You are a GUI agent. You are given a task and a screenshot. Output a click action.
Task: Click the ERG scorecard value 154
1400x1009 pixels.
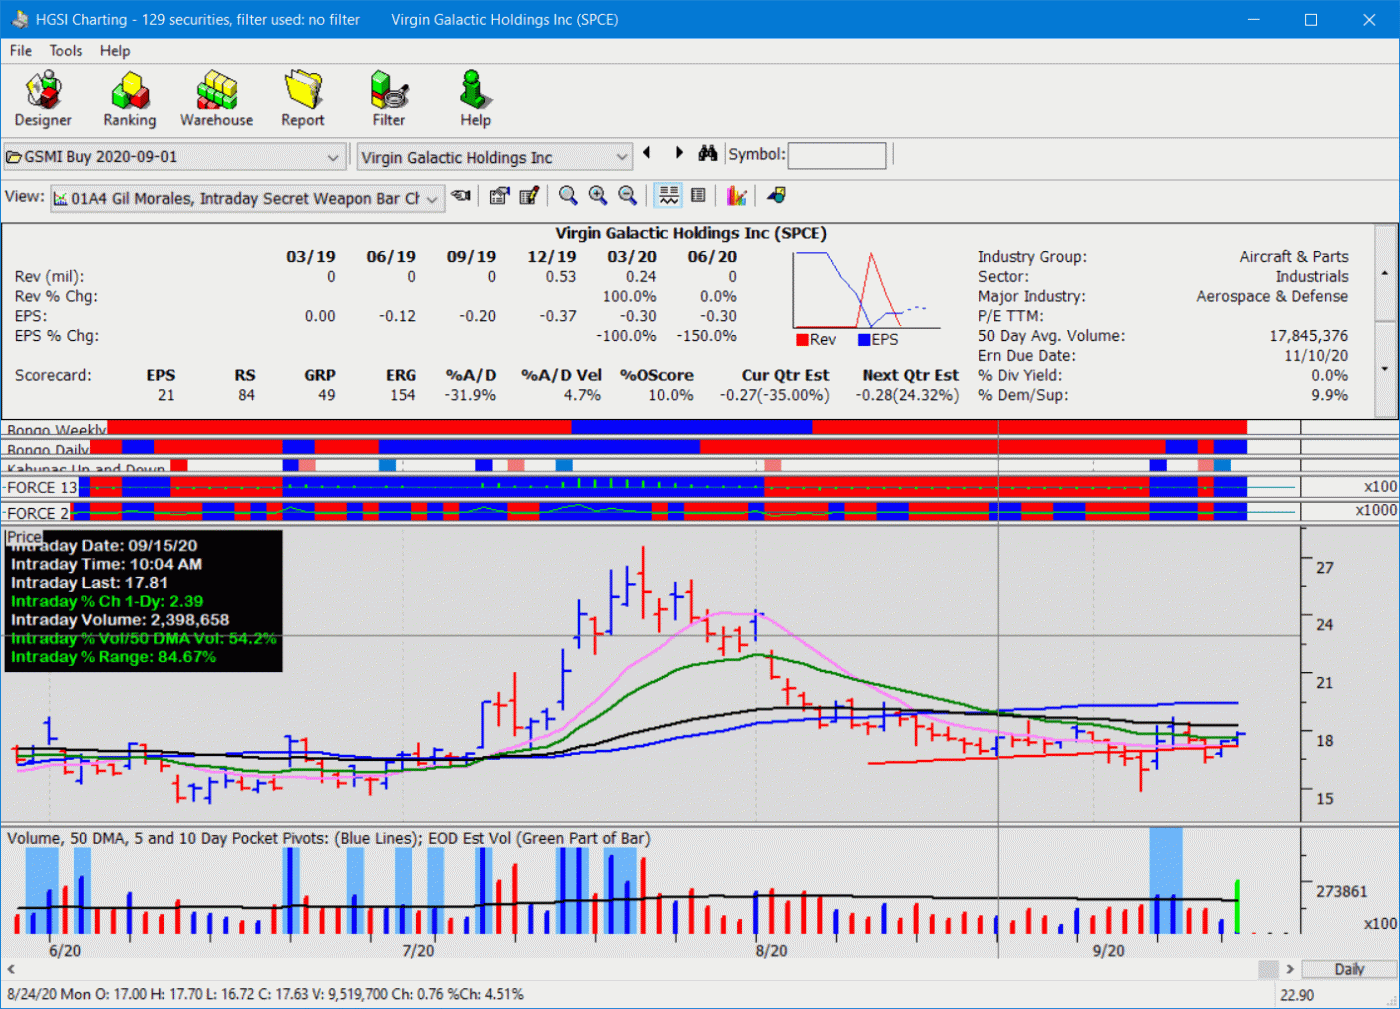(402, 395)
